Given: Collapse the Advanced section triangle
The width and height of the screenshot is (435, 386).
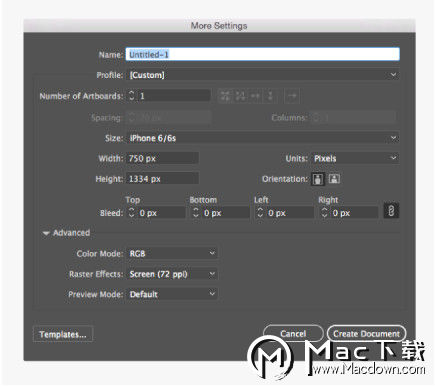Looking at the screenshot, I should [46, 233].
